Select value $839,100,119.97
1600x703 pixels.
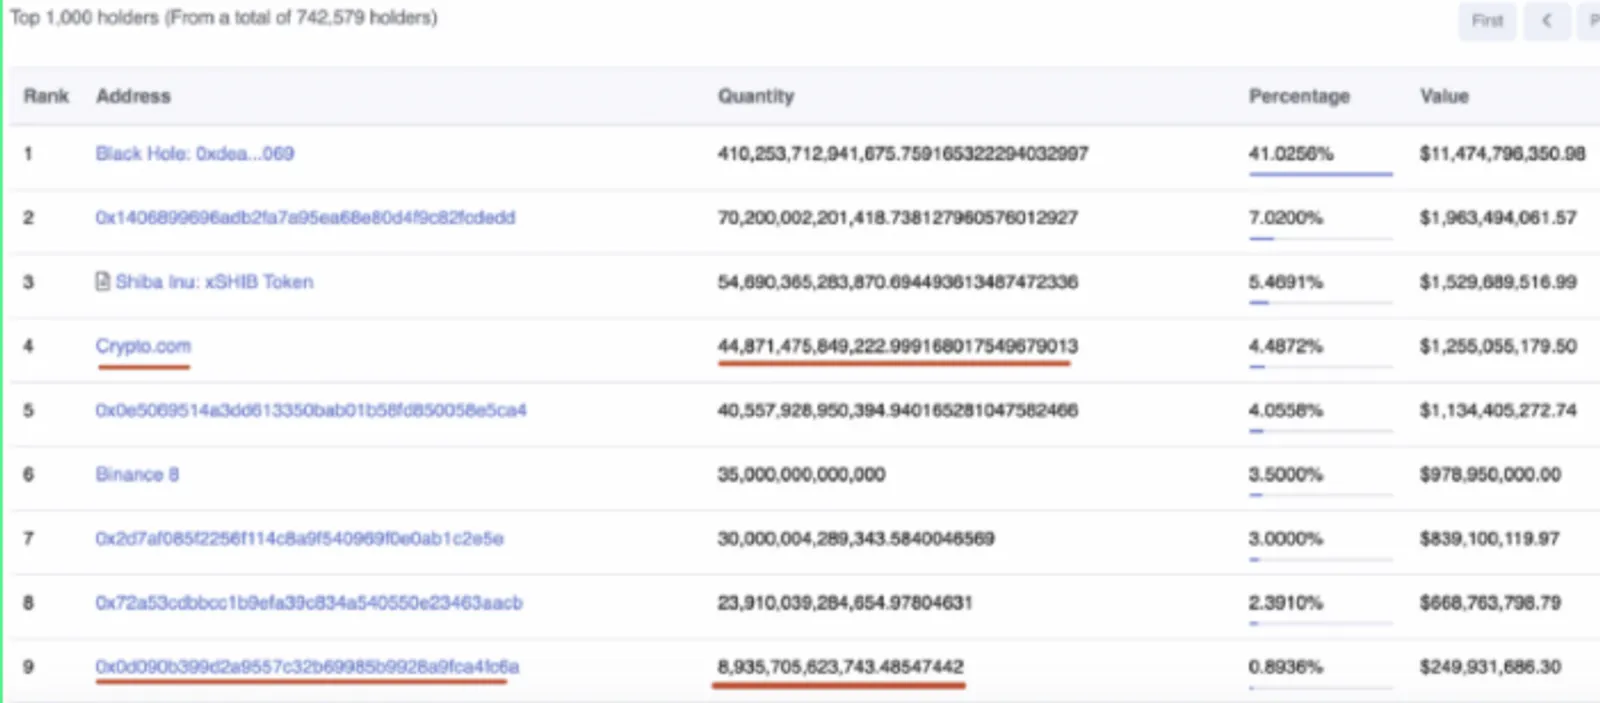(x=1489, y=538)
